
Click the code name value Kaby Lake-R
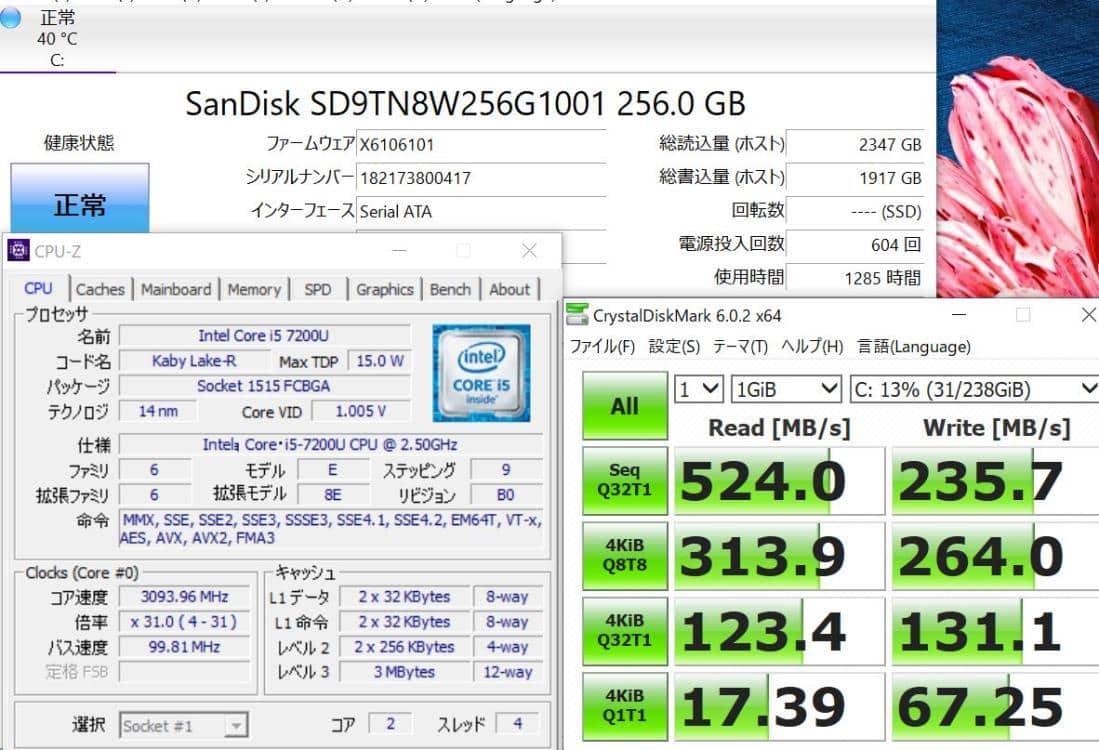[194, 361]
